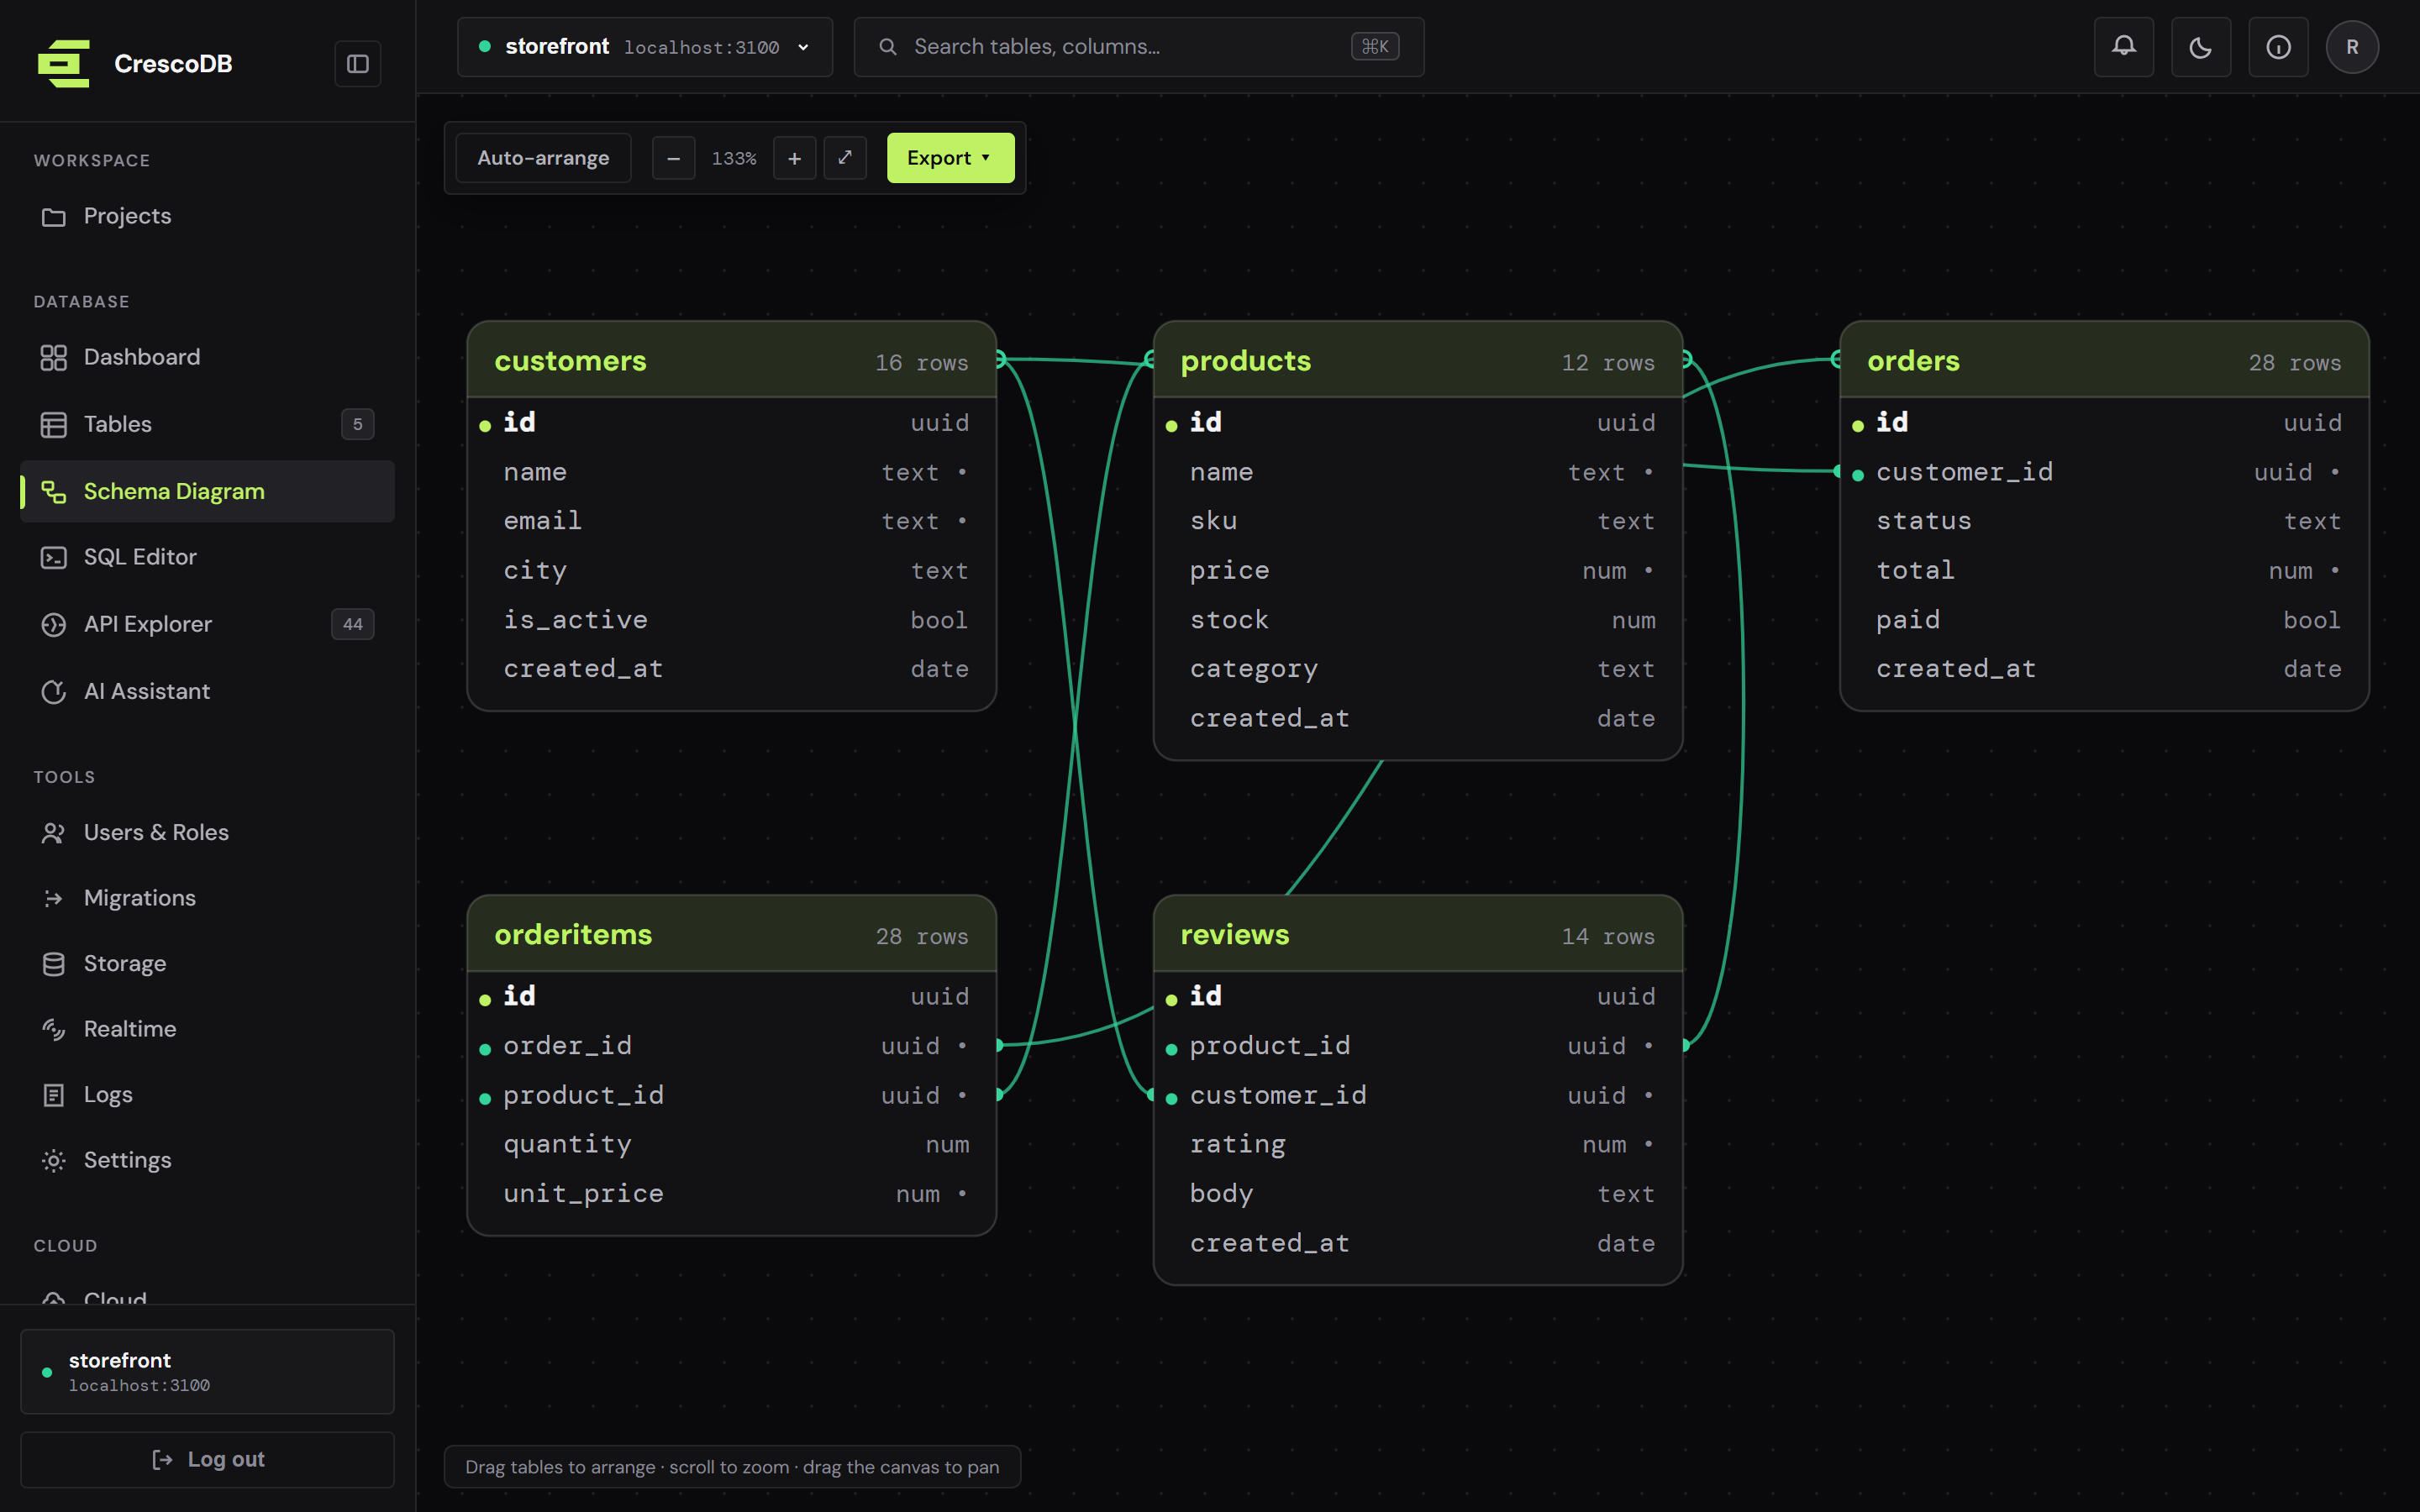Click the rating column in reviews
Viewport: 2420px width, 1512px height.
[1417, 1144]
